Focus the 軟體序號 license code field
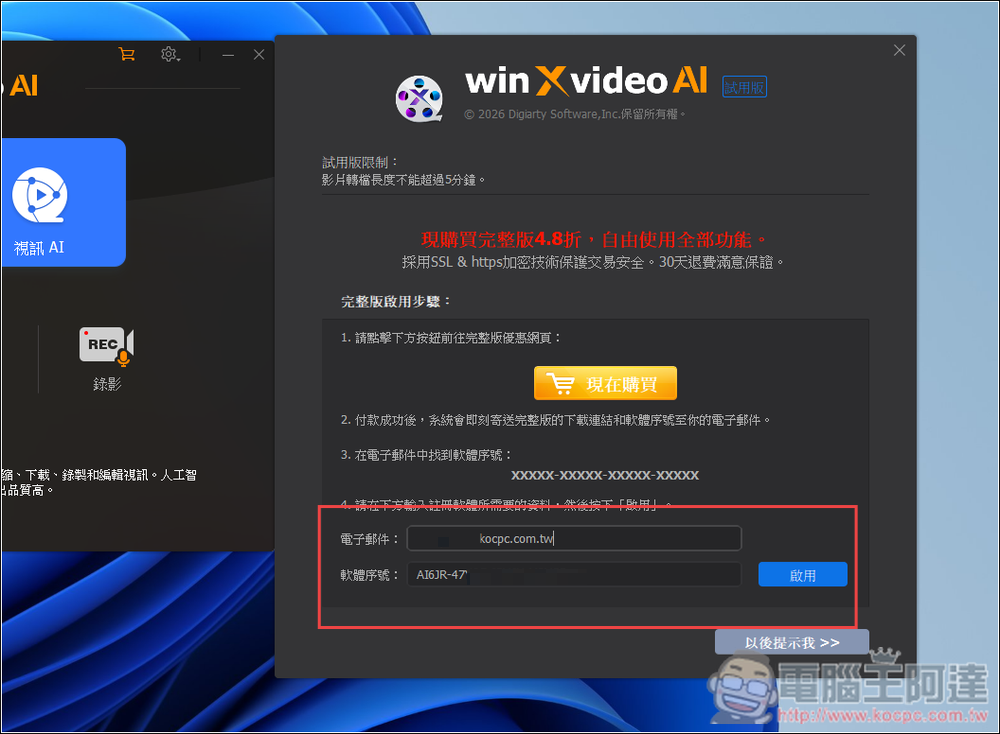Image resolution: width=1000 pixels, height=734 pixels. point(574,575)
